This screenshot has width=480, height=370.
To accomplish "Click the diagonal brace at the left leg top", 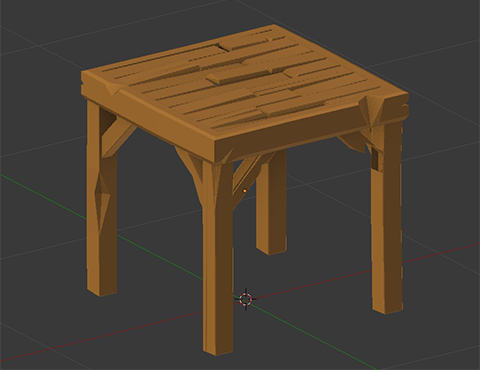I will [117, 137].
